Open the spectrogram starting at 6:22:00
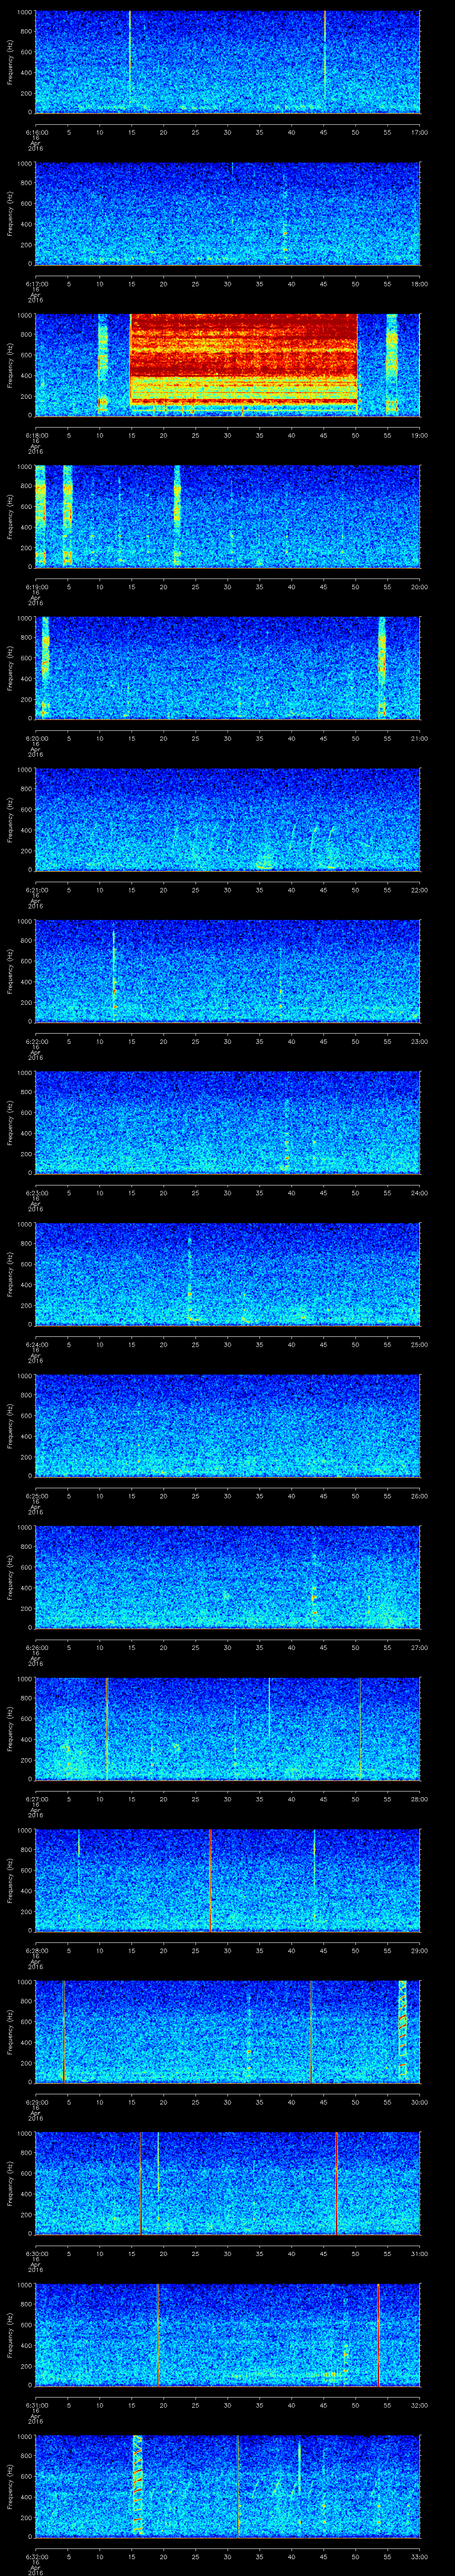This screenshot has width=455, height=2576. click(228, 971)
